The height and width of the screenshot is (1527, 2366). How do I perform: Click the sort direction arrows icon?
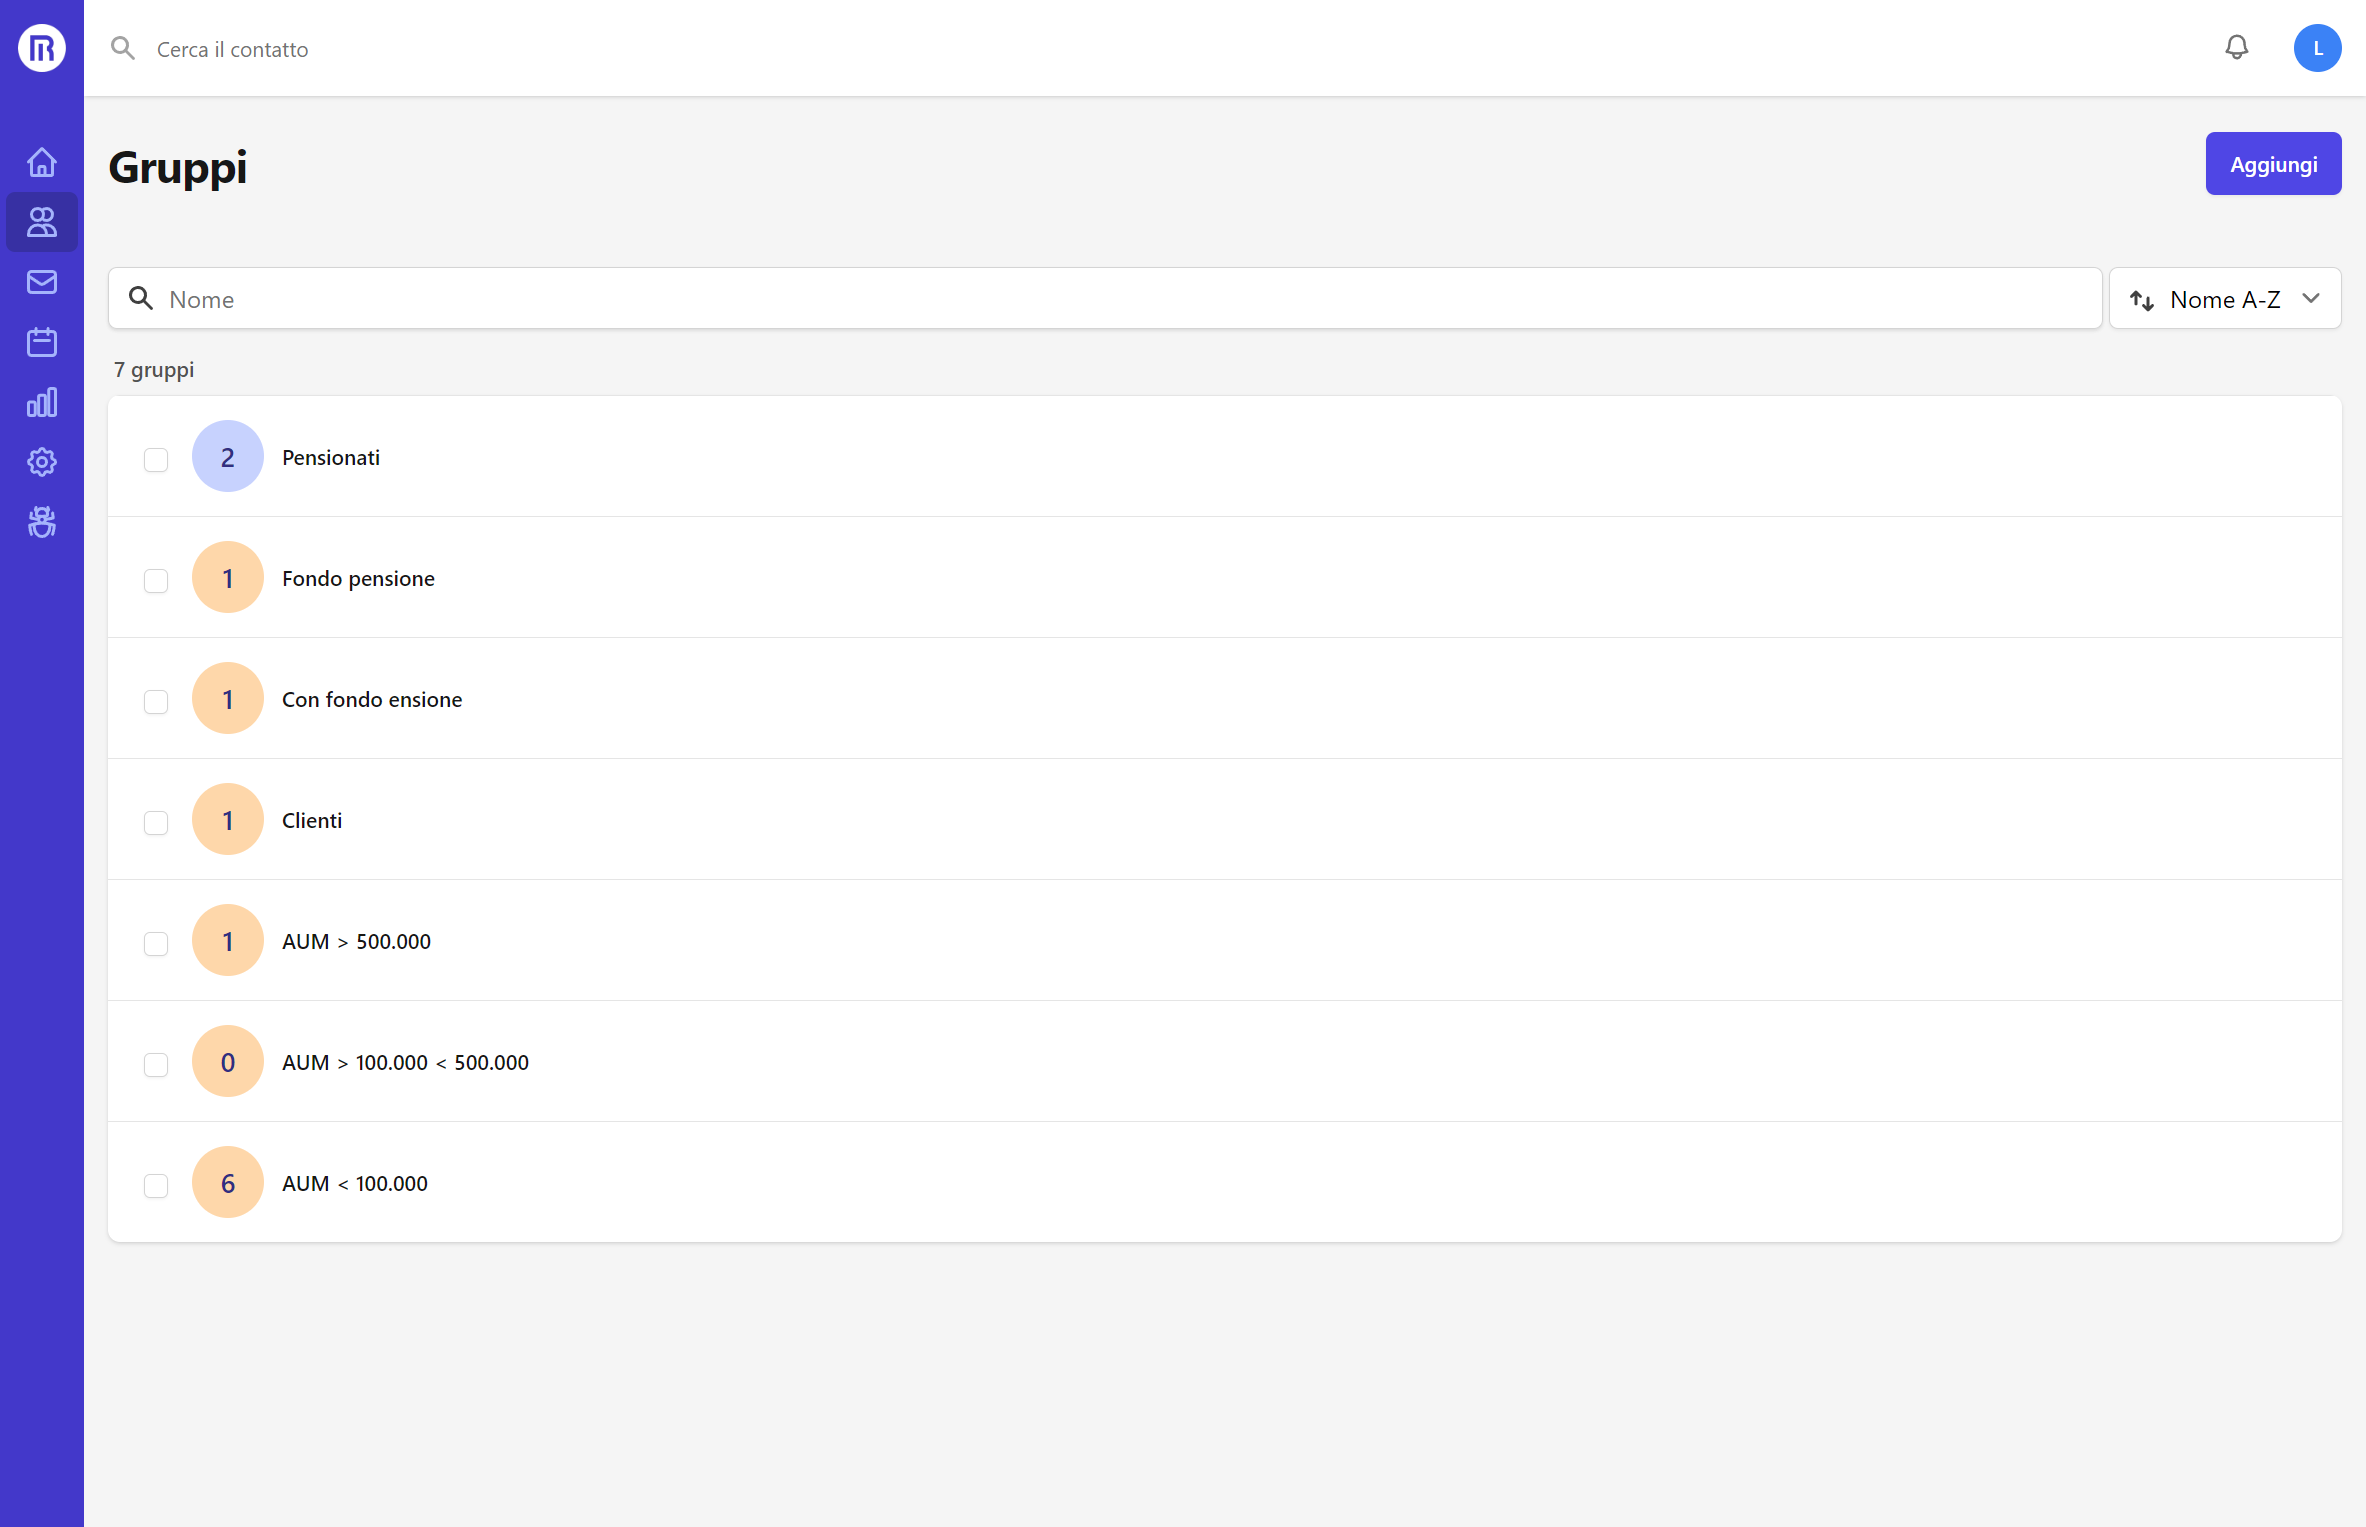point(2143,299)
